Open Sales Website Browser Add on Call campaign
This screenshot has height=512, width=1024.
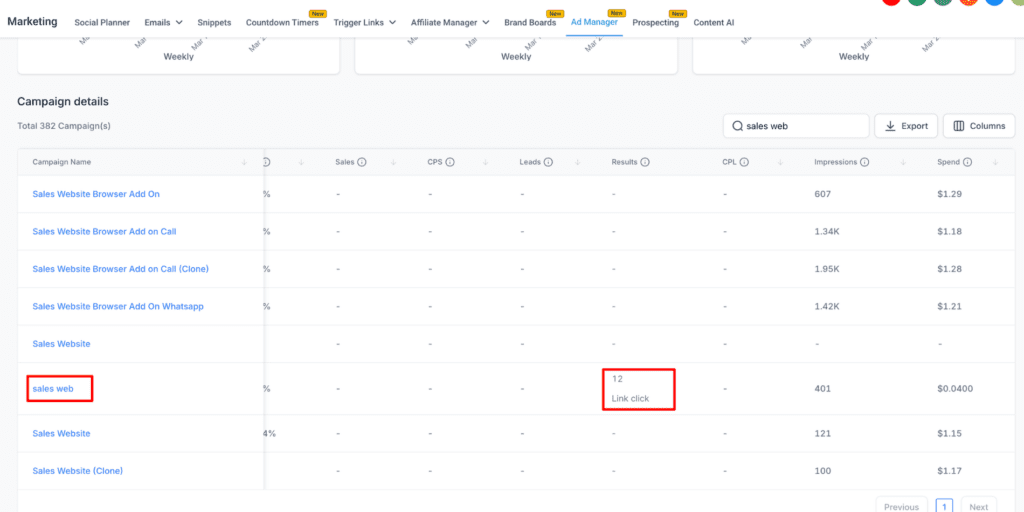(104, 231)
